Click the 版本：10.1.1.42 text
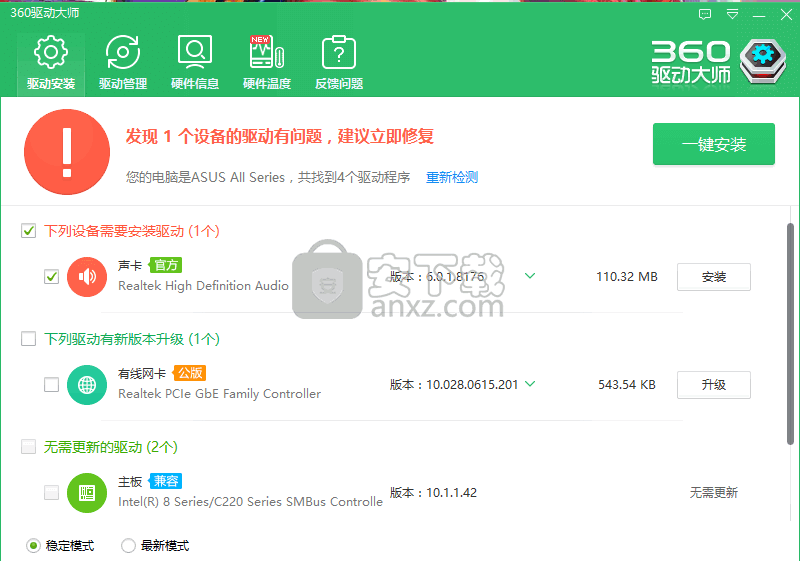Screen dimensions: 800x561 [433, 493]
